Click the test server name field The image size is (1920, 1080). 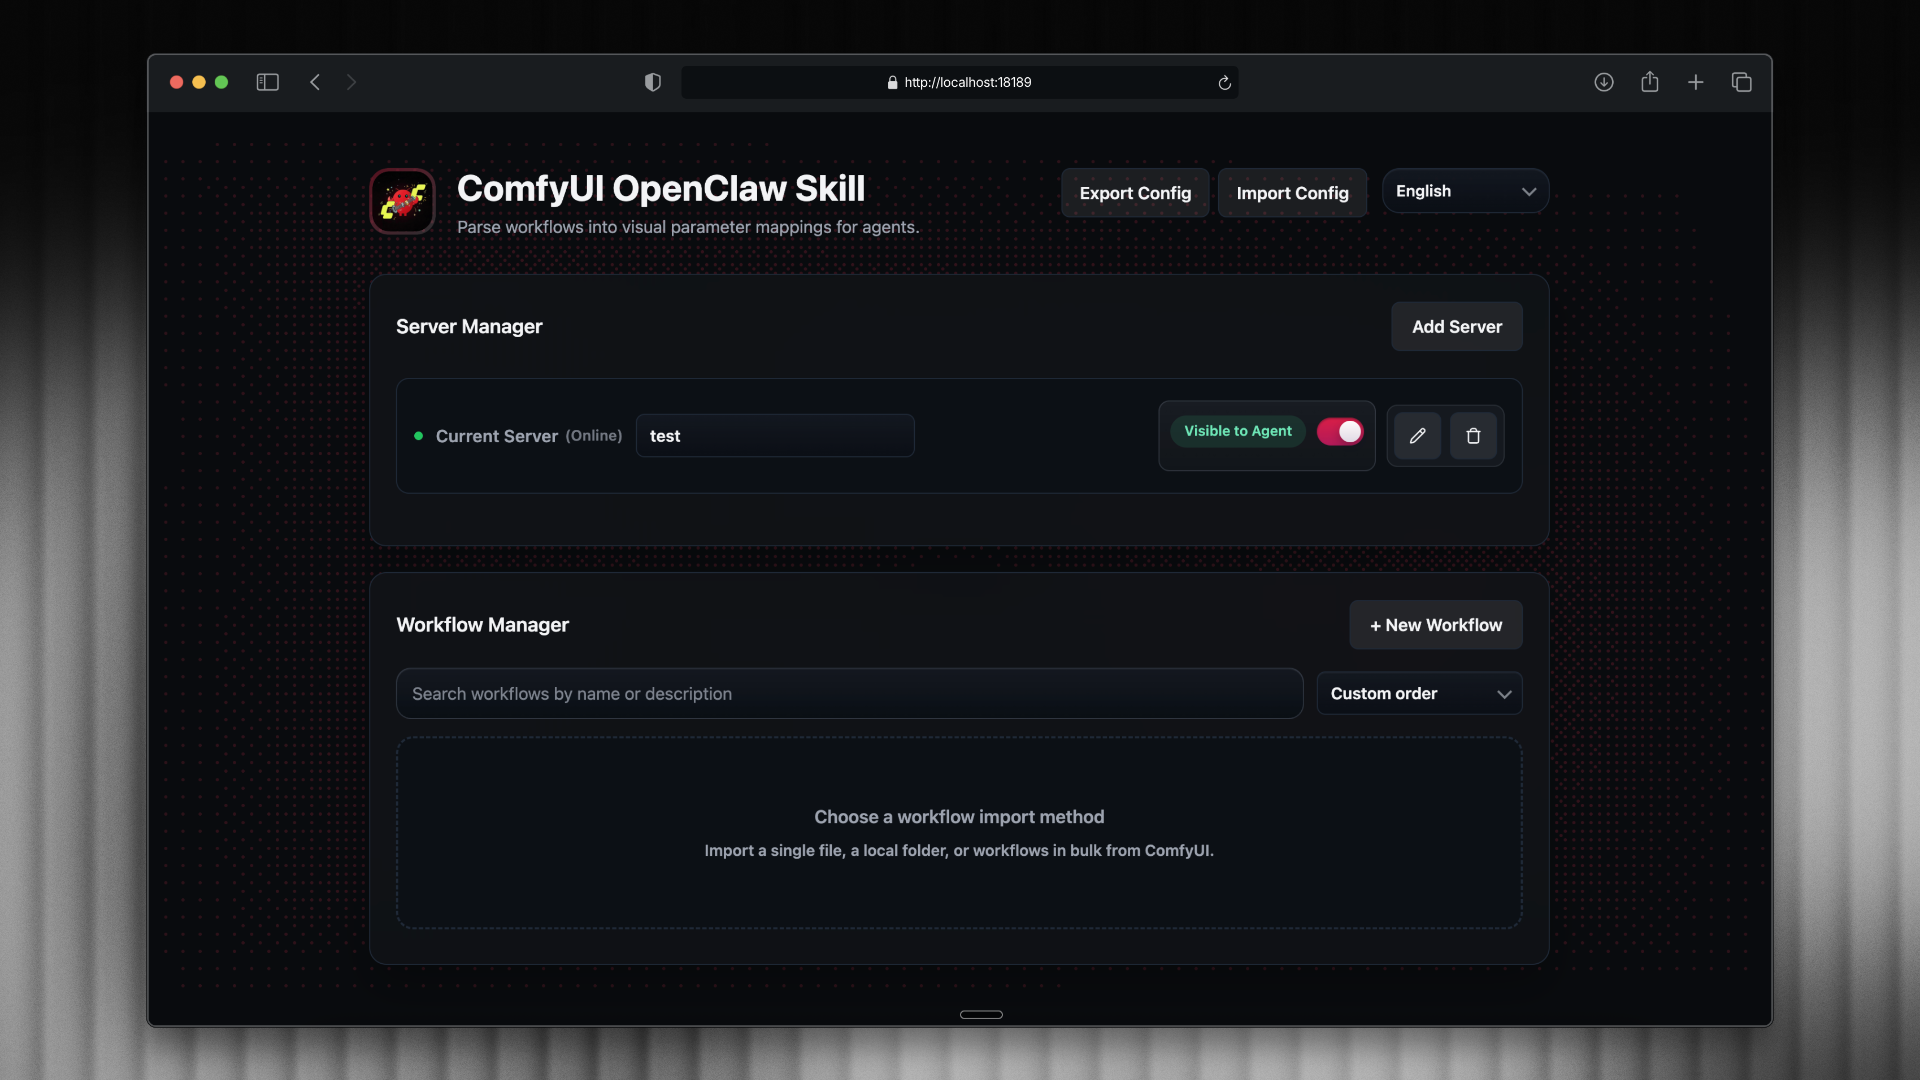coord(775,436)
